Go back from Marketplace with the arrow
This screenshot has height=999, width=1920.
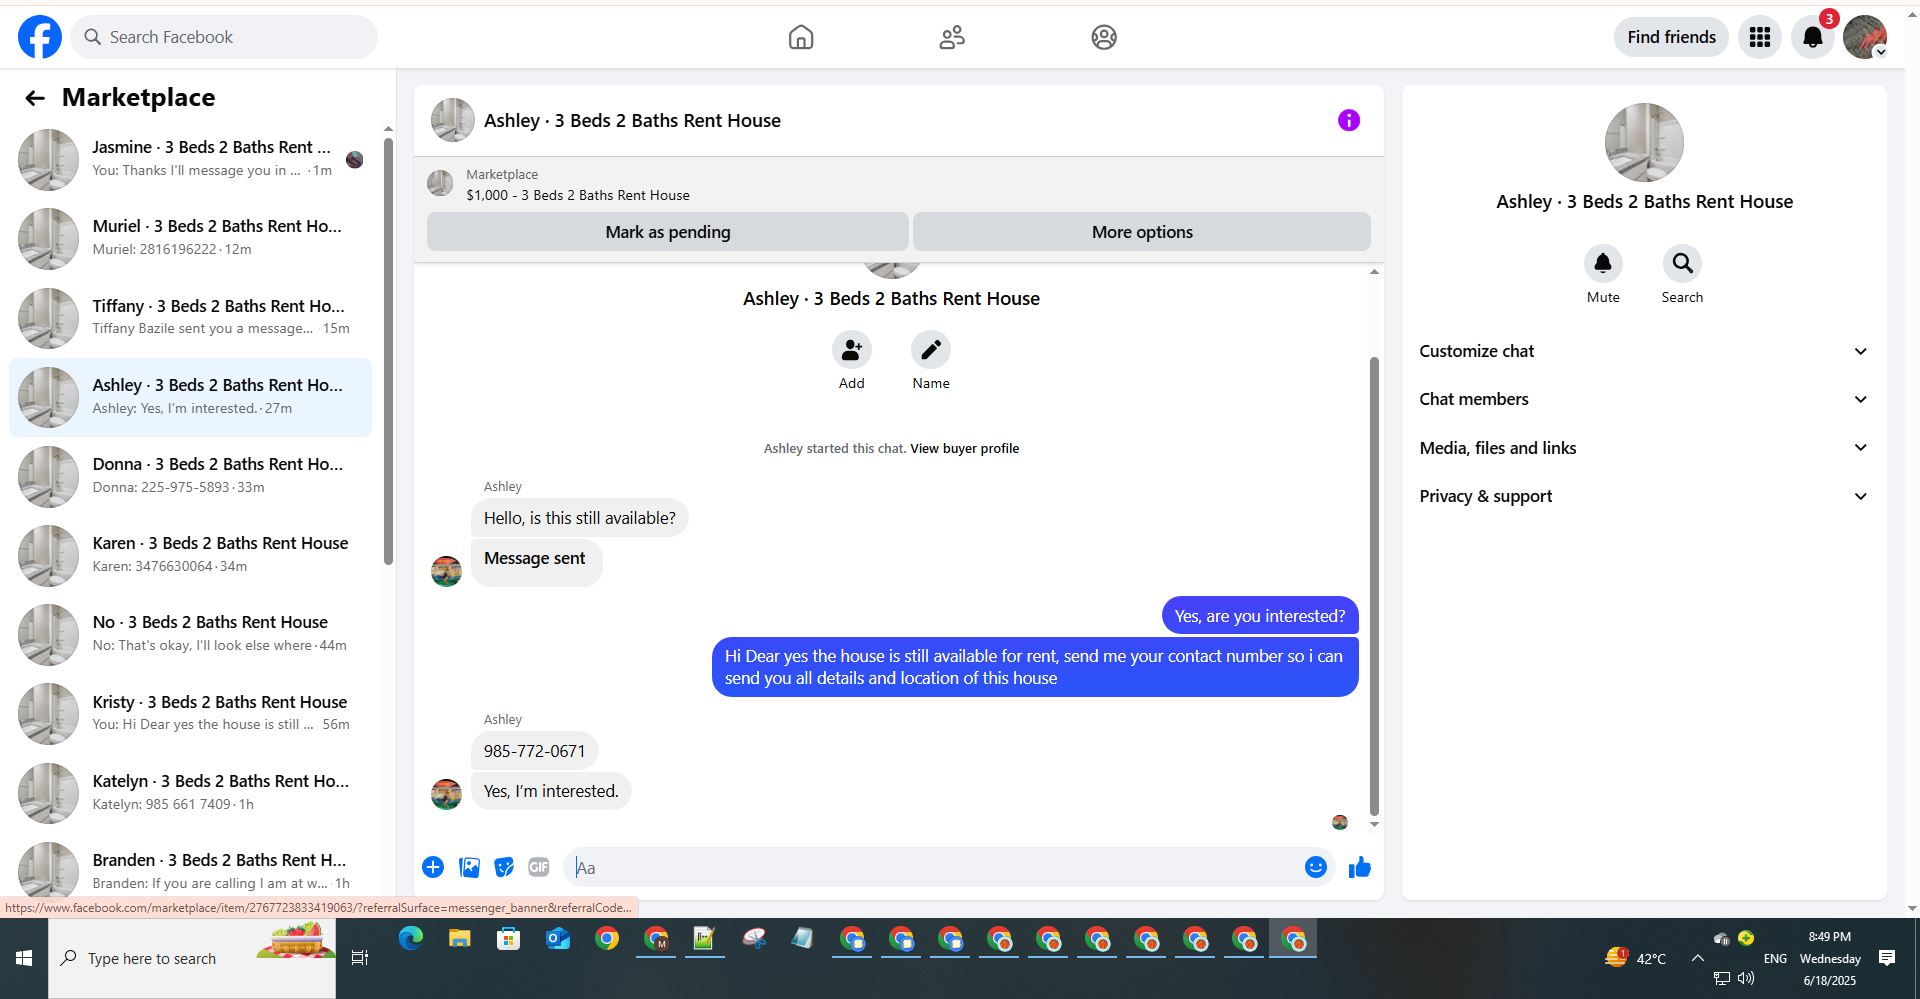pyautogui.click(x=35, y=97)
